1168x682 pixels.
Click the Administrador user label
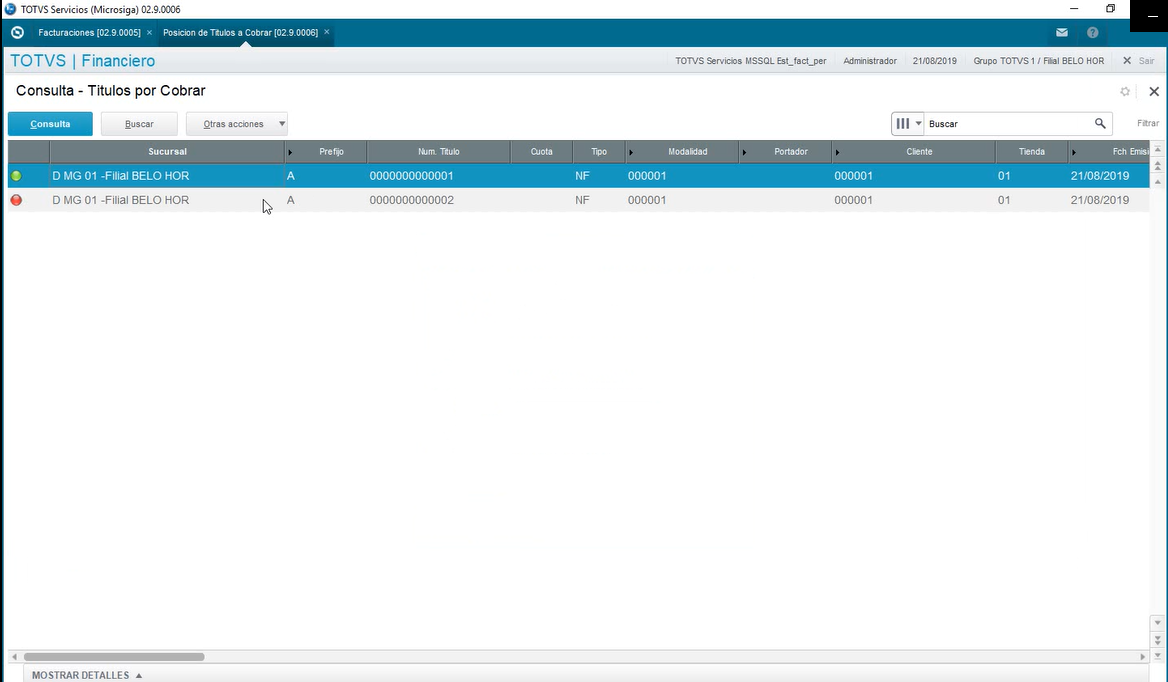pyautogui.click(x=870, y=61)
